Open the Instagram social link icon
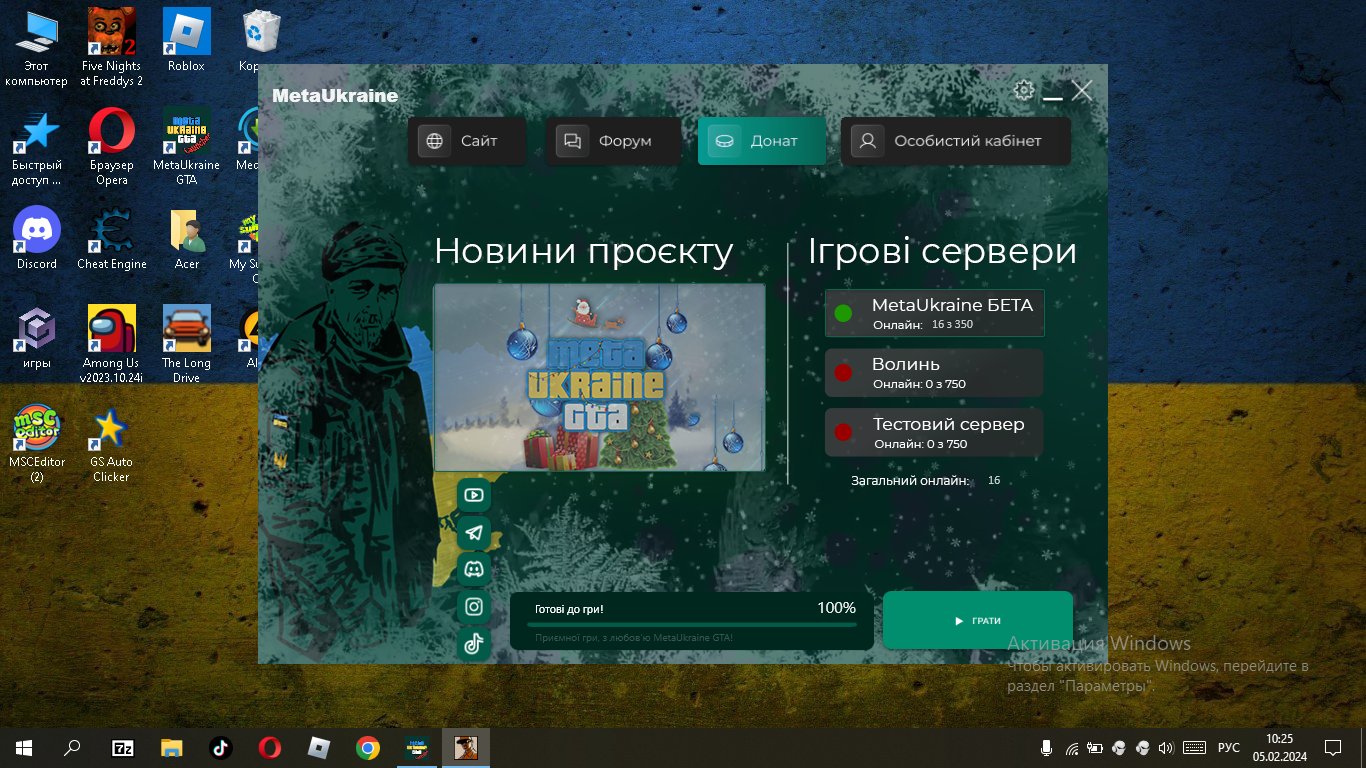The height and width of the screenshot is (768, 1366). coord(474,607)
